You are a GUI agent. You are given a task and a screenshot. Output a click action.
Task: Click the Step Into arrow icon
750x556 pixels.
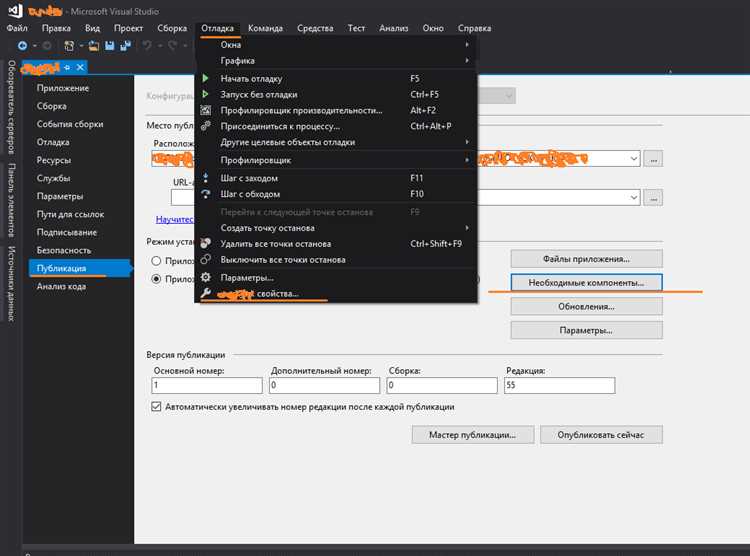click(205, 178)
